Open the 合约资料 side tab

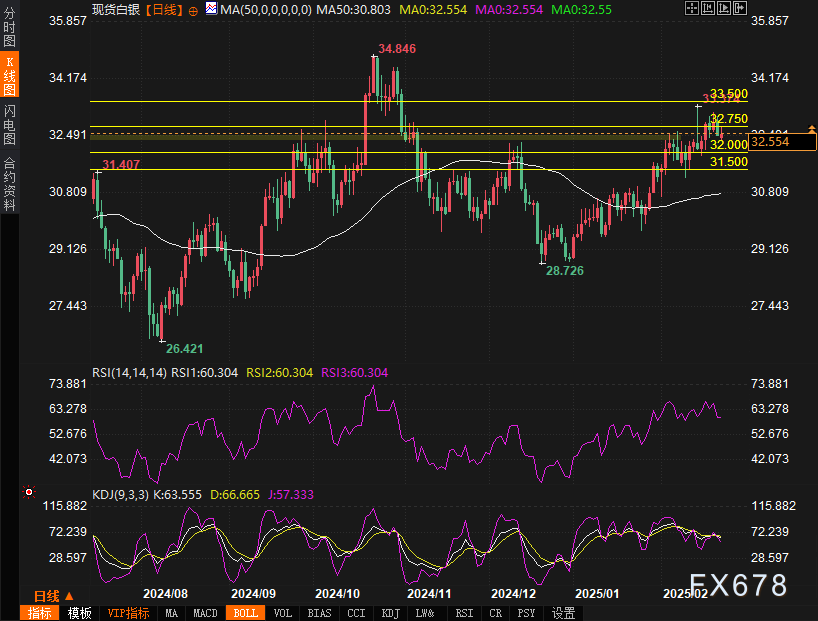click(x=9, y=183)
